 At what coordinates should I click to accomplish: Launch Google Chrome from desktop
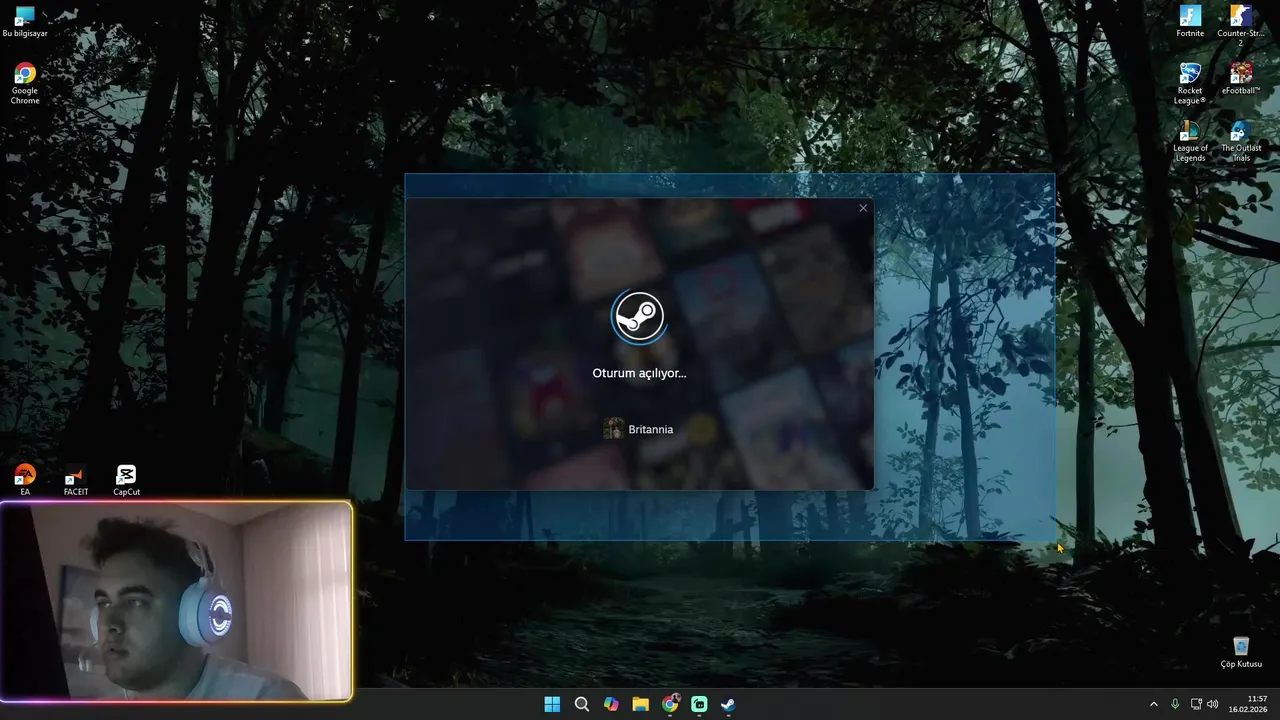coord(25,82)
